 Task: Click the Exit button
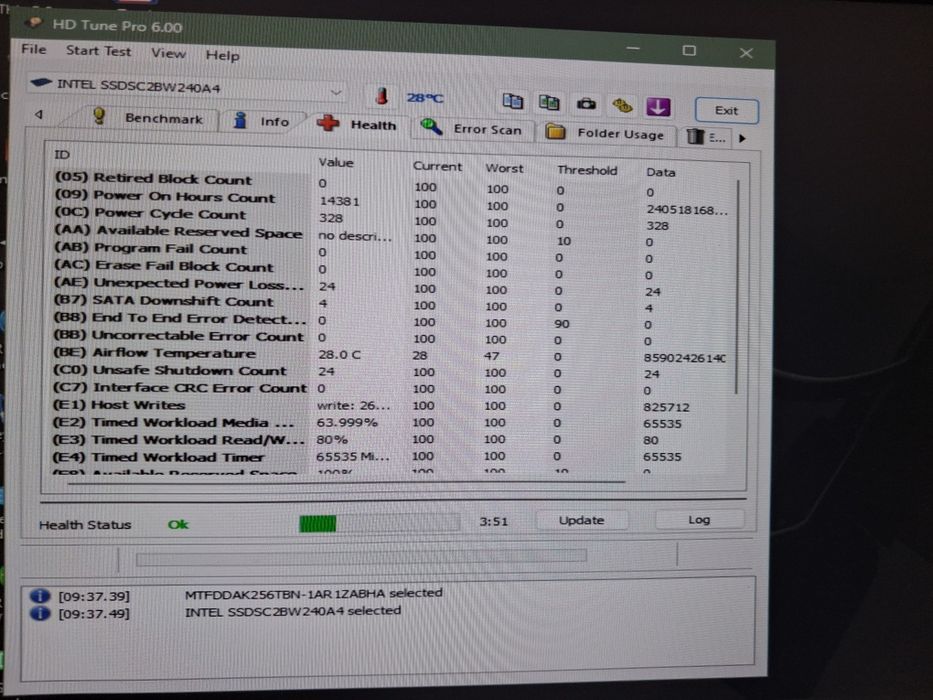click(727, 111)
